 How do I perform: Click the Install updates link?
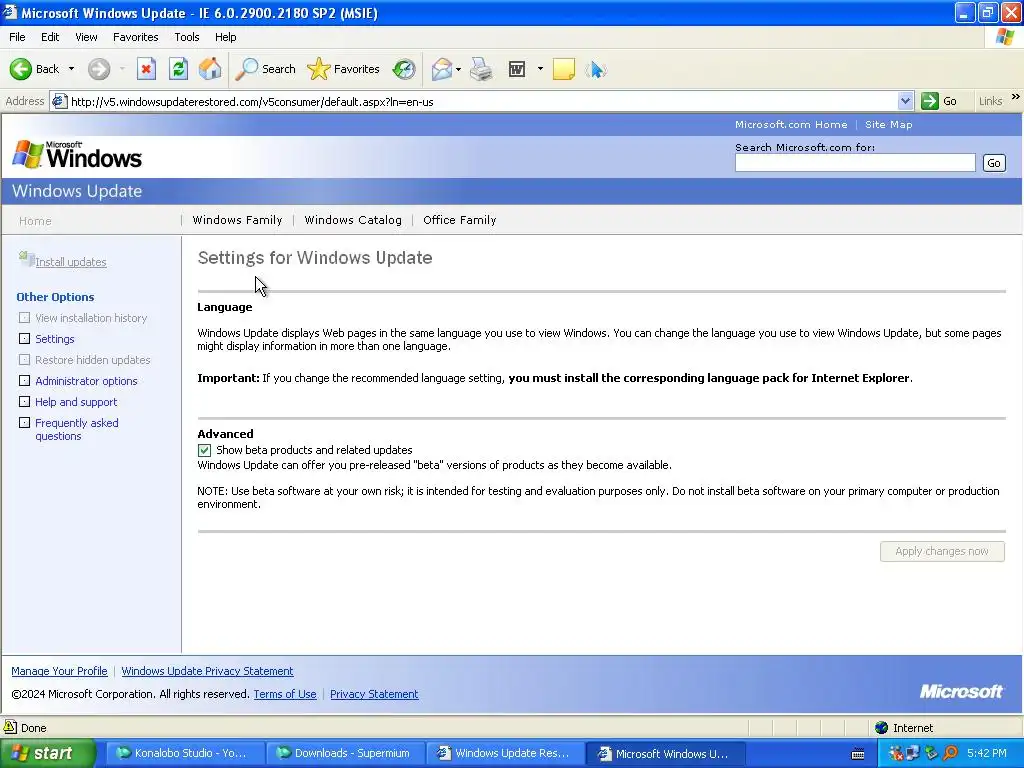(x=71, y=262)
